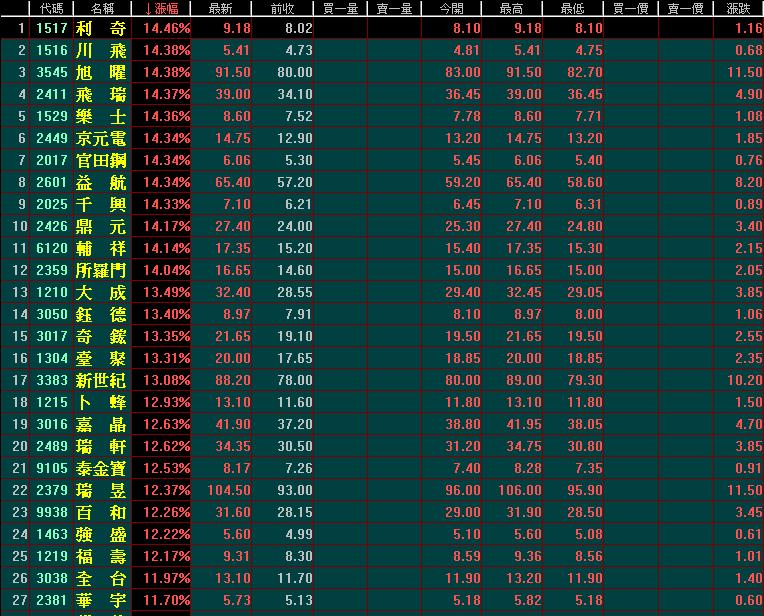
Task: Select stock code 2411
Action: click(52, 94)
